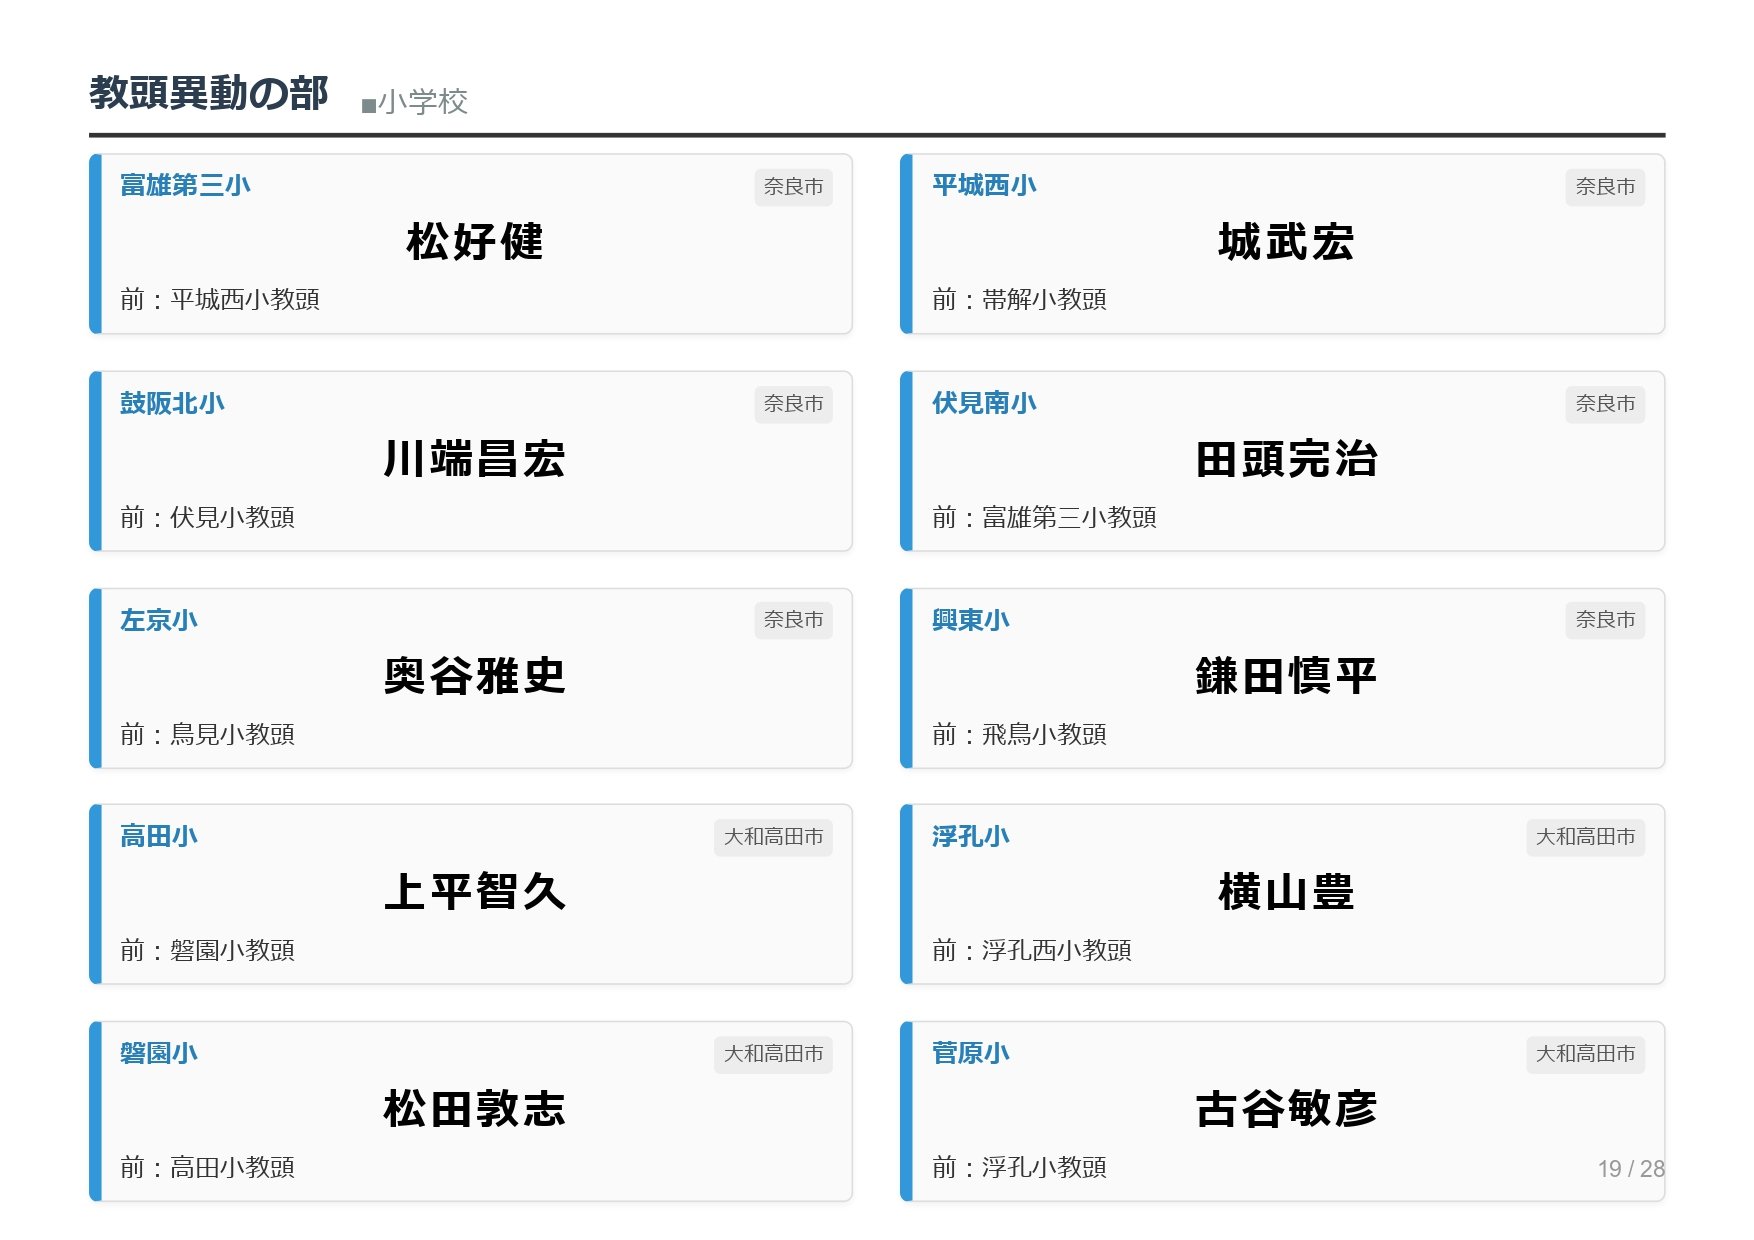Click the 左京小 school title
1754x1240 pixels.
[159, 620]
